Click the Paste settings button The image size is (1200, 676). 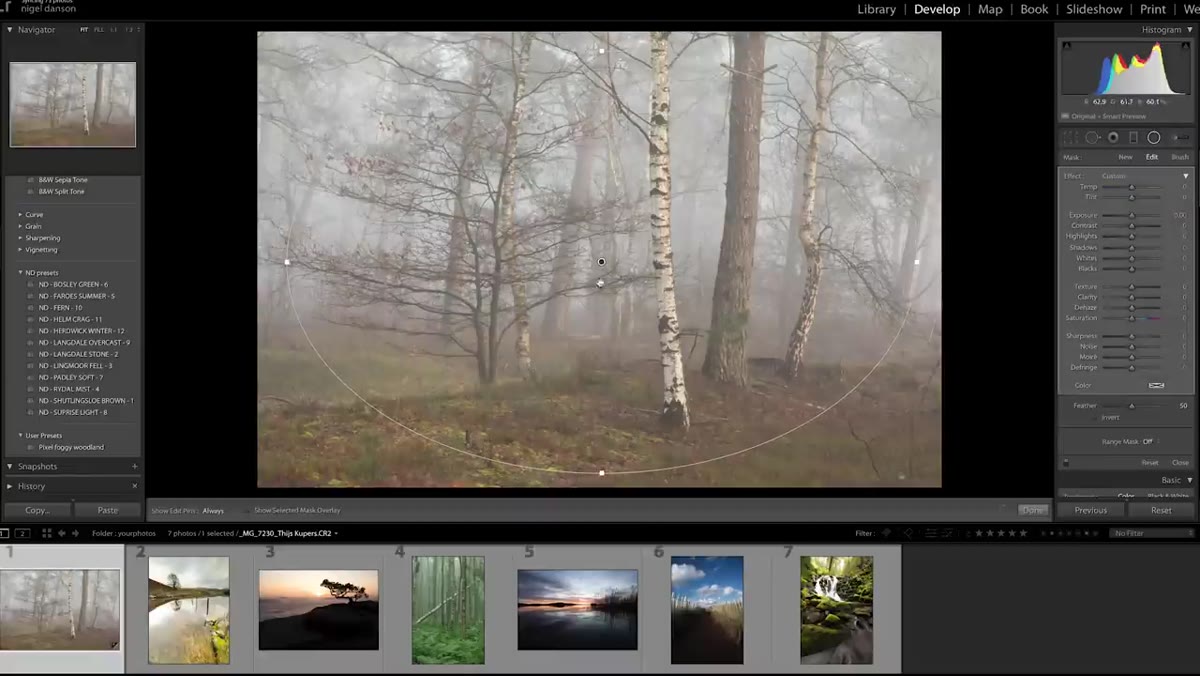108,510
